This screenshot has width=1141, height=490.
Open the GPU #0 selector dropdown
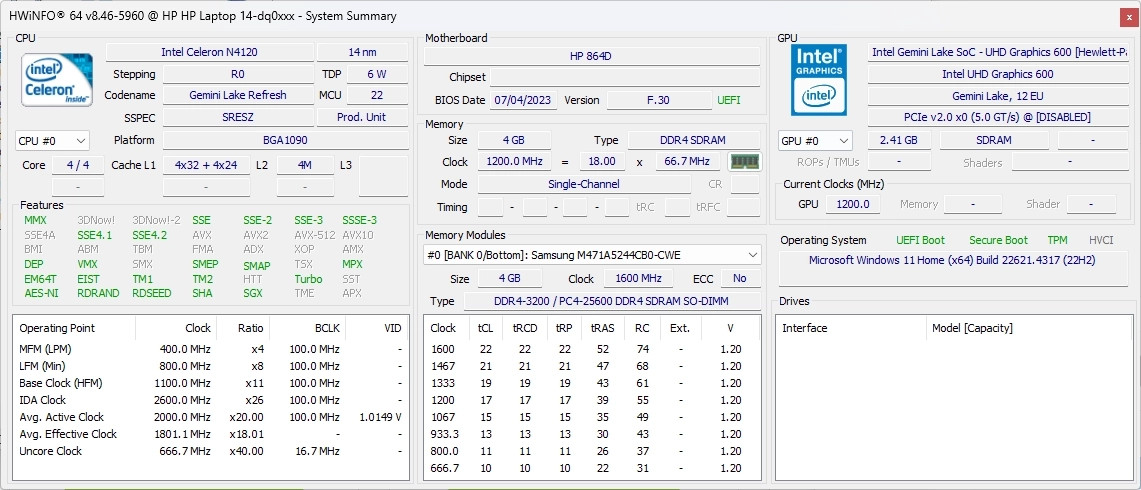815,141
